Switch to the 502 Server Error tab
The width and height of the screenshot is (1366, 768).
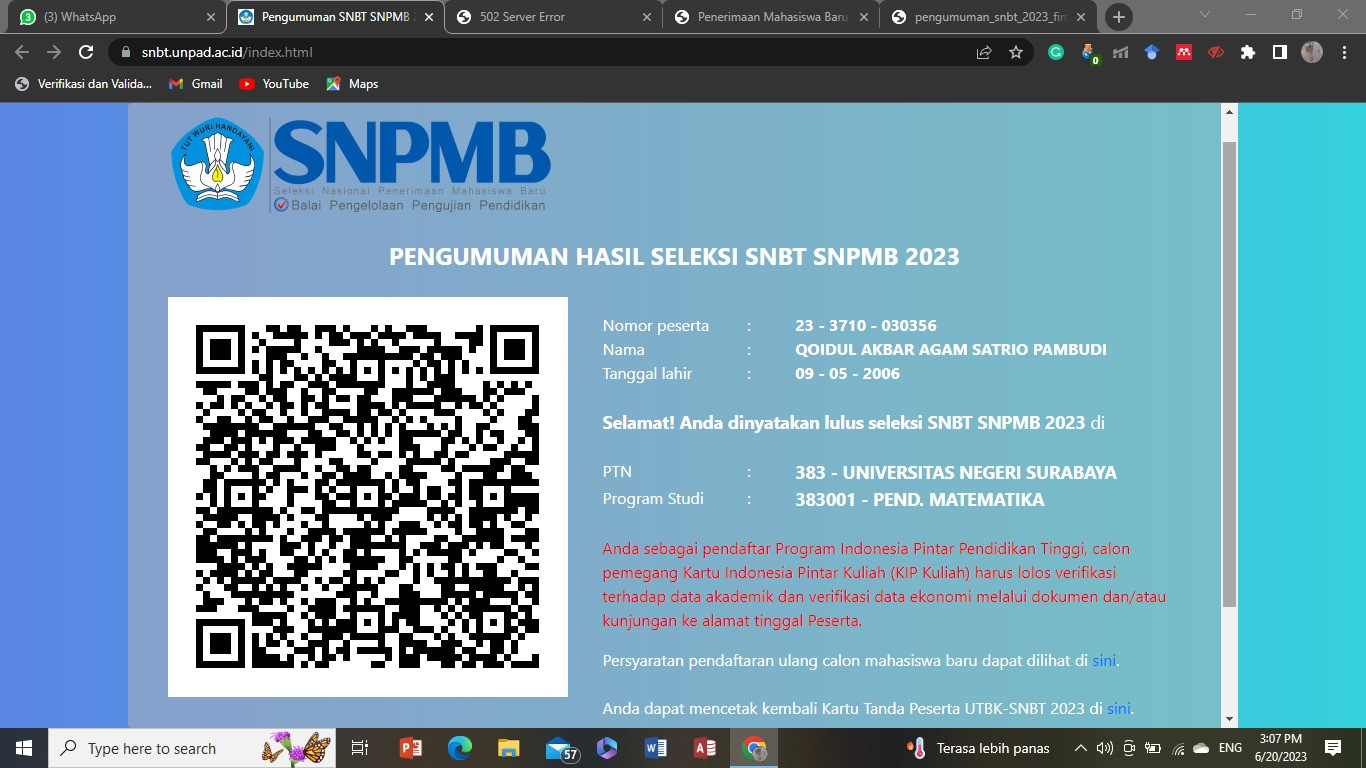pyautogui.click(x=552, y=17)
